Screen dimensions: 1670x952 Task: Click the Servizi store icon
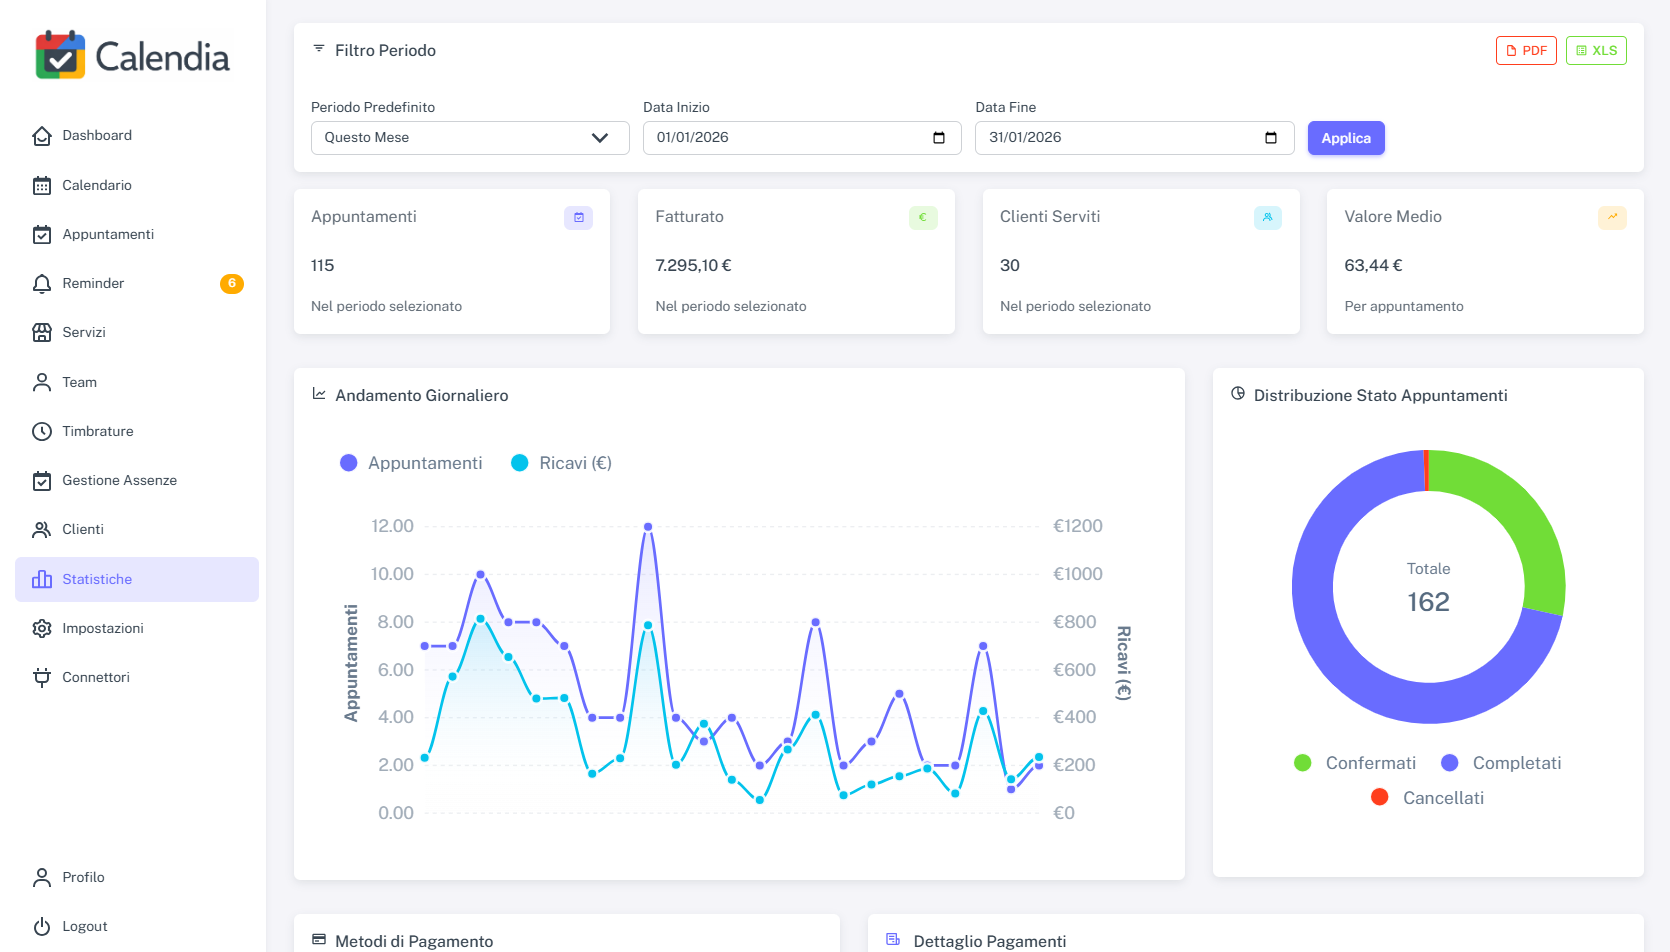(x=42, y=333)
